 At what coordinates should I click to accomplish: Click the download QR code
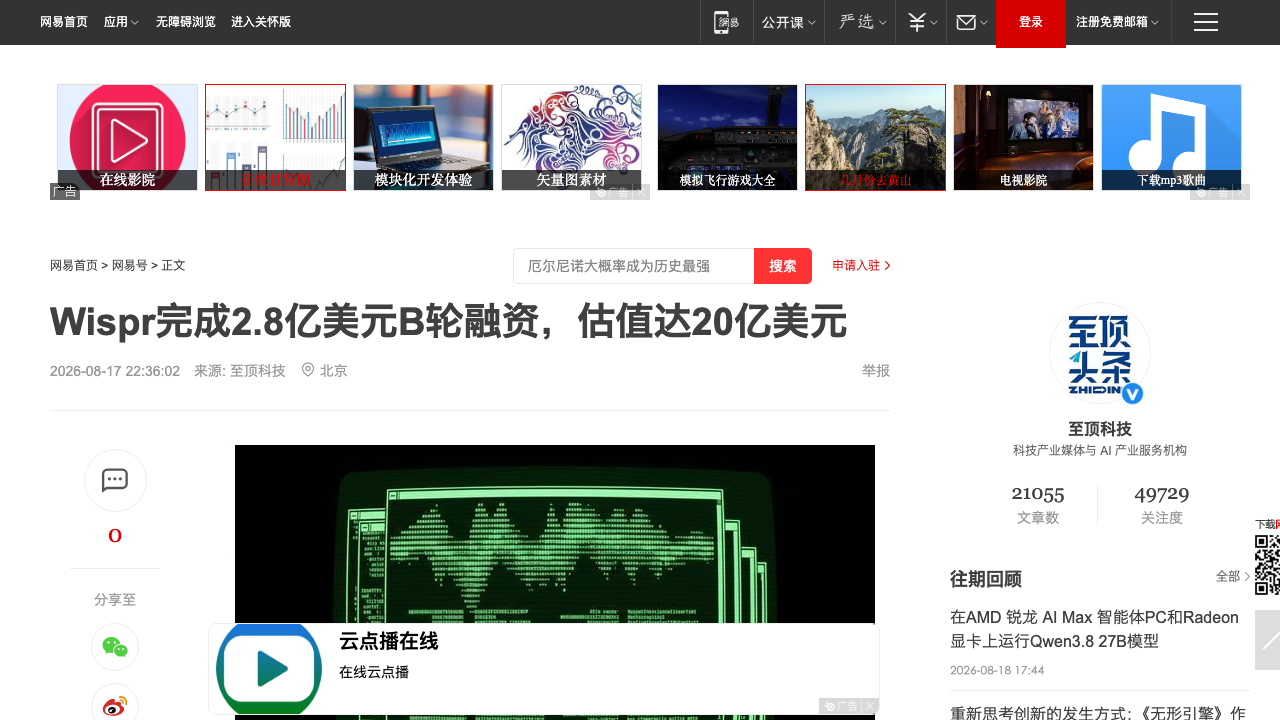(1268, 565)
